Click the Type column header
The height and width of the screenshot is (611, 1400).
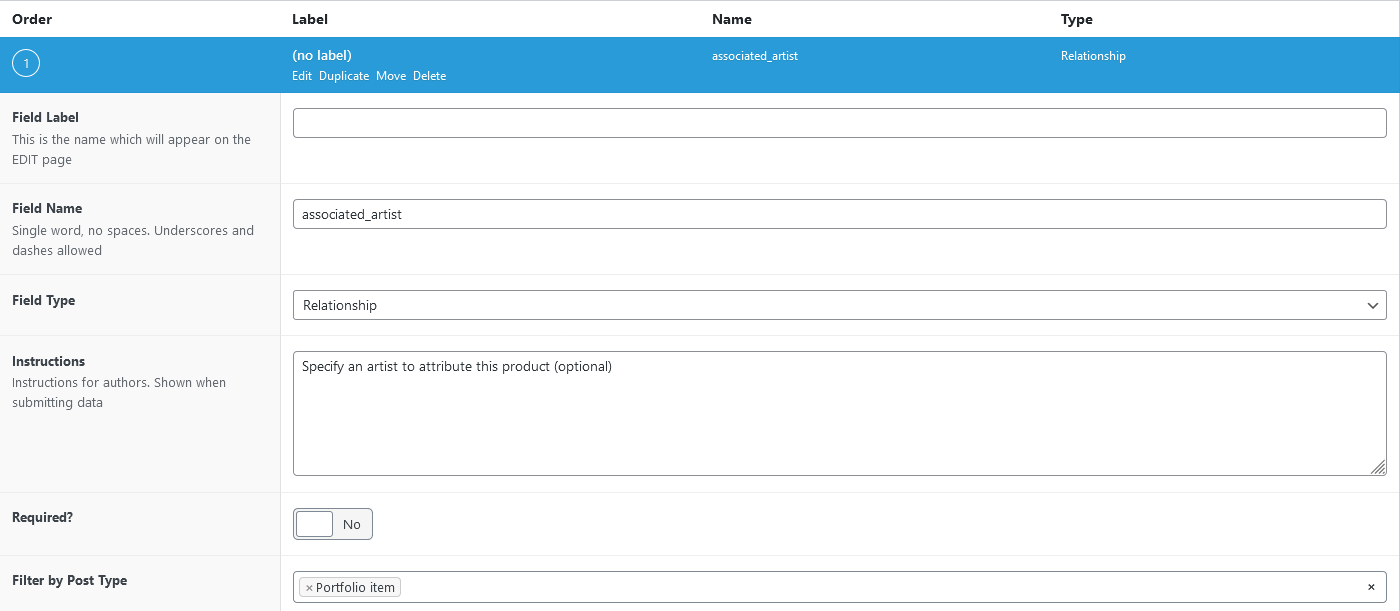(x=1077, y=18)
